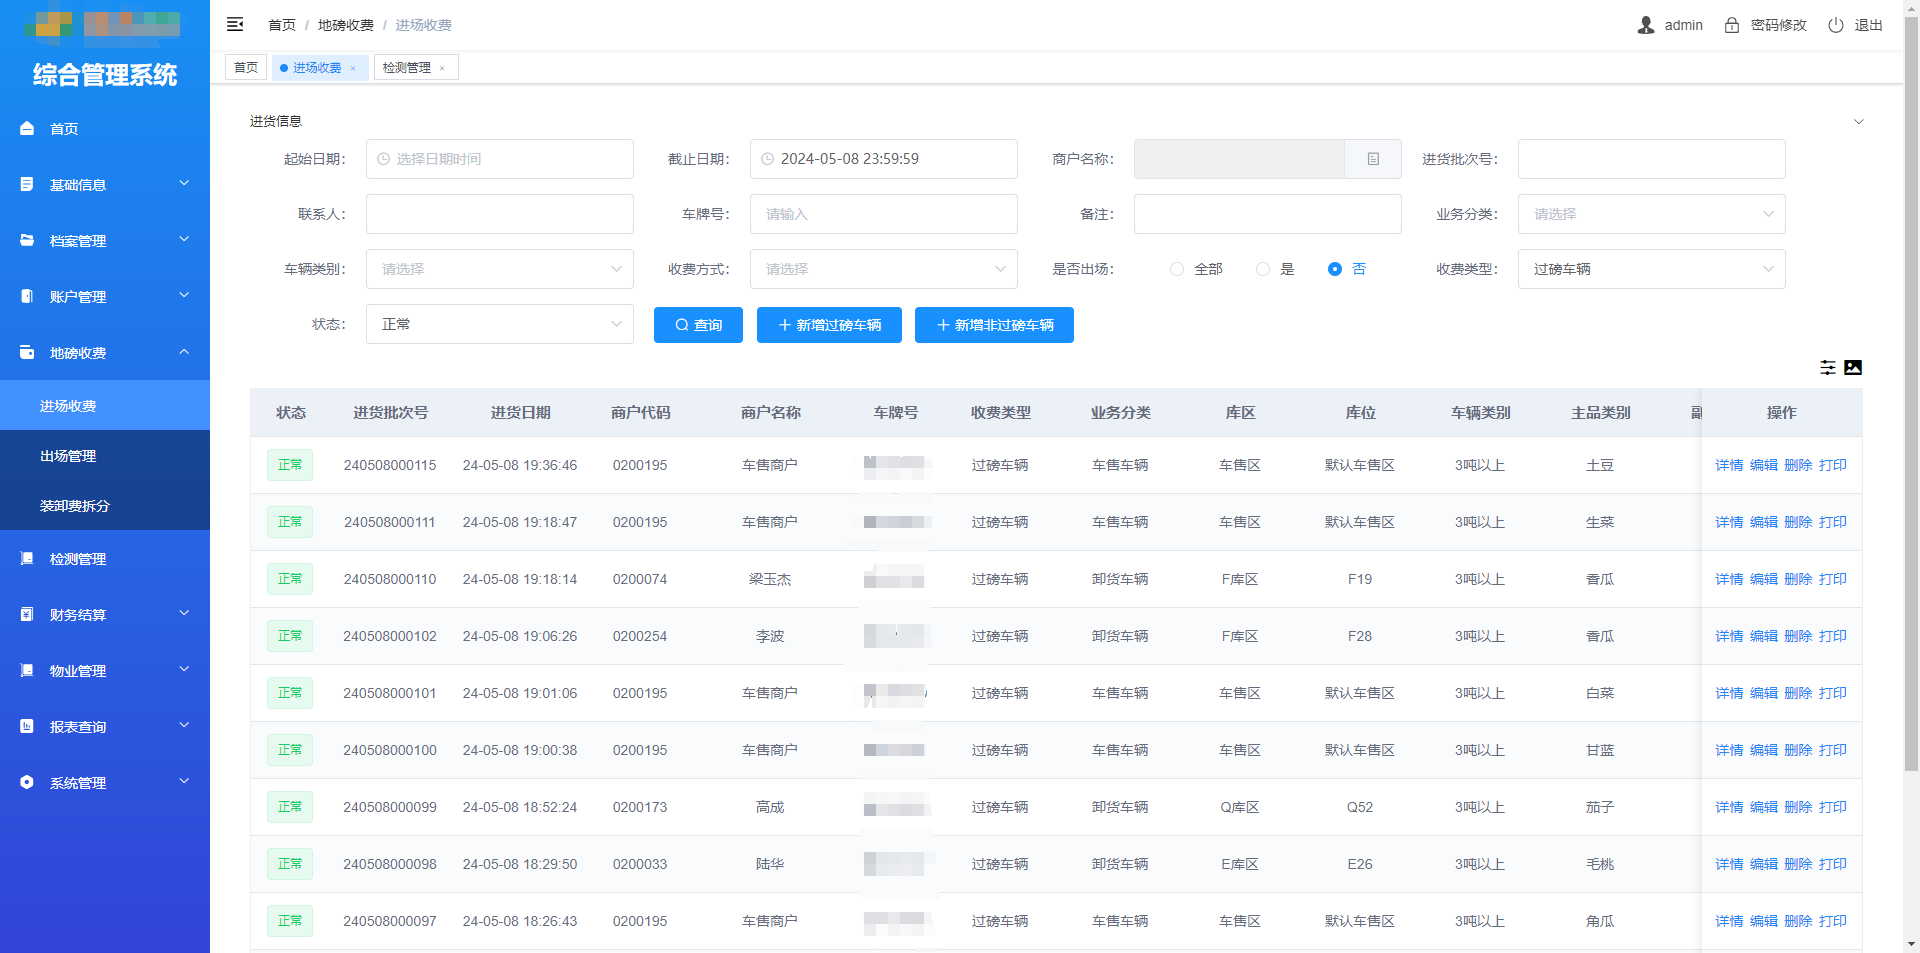Open the 业务分类 dropdown
The image size is (1920, 953).
[x=1651, y=214]
